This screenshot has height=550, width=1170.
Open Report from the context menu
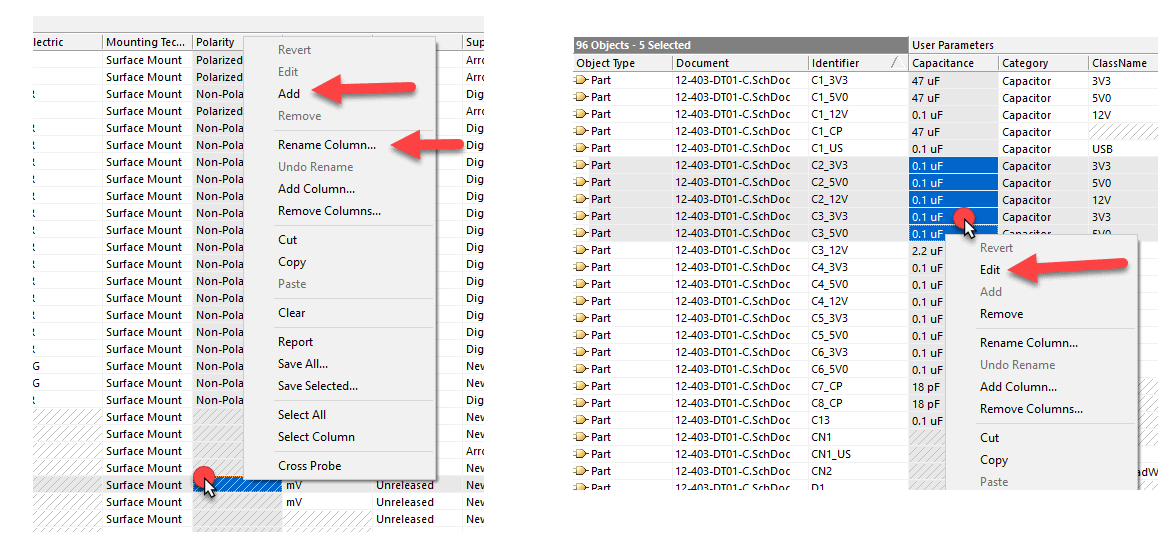[x=295, y=342]
